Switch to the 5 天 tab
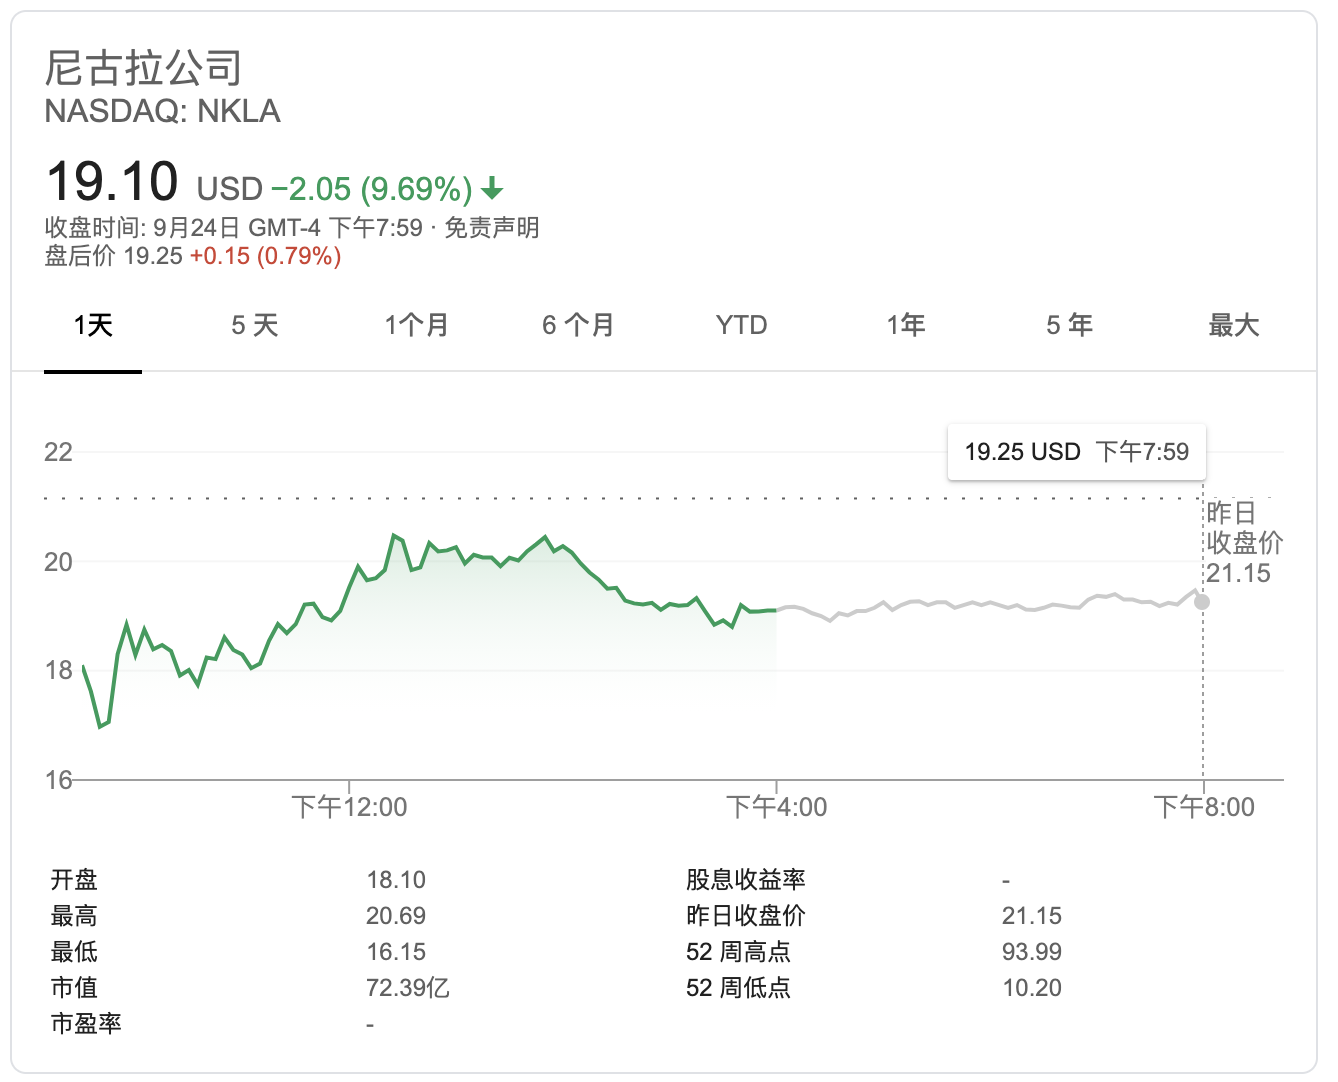The width and height of the screenshot is (1338, 1082). tap(255, 325)
